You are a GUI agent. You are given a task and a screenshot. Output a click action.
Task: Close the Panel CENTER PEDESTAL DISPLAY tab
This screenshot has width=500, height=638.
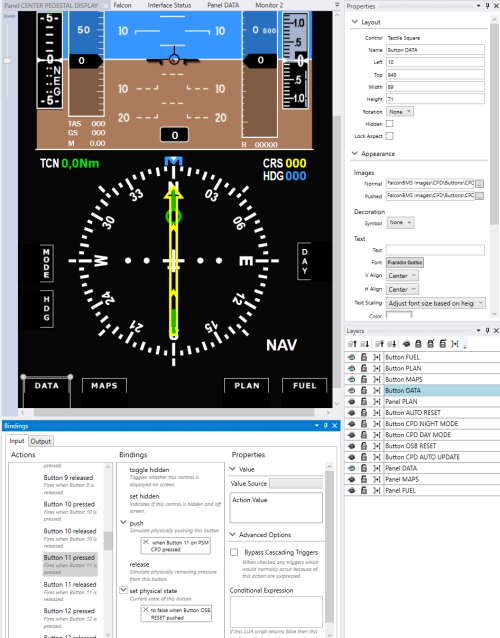coord(105,6)
